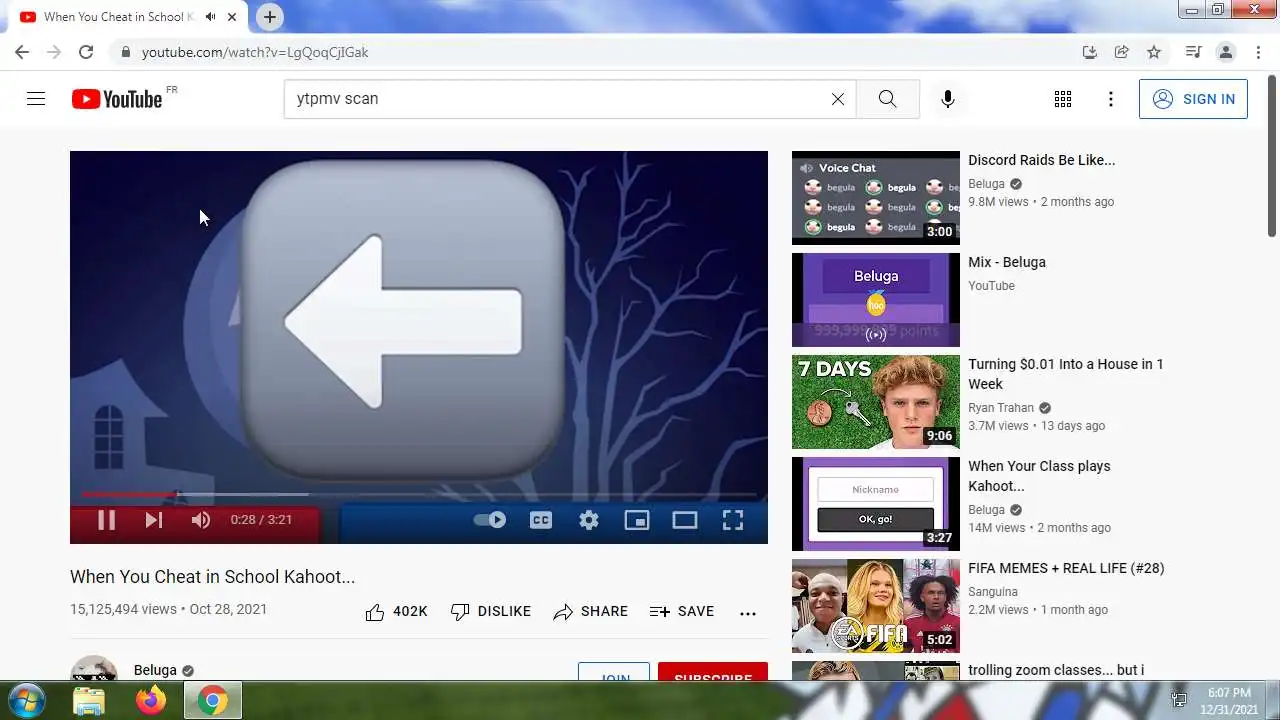Share this page from the address bar
The height and width of the screenshot is (720, 1280).
click(x=1122, y=52)
